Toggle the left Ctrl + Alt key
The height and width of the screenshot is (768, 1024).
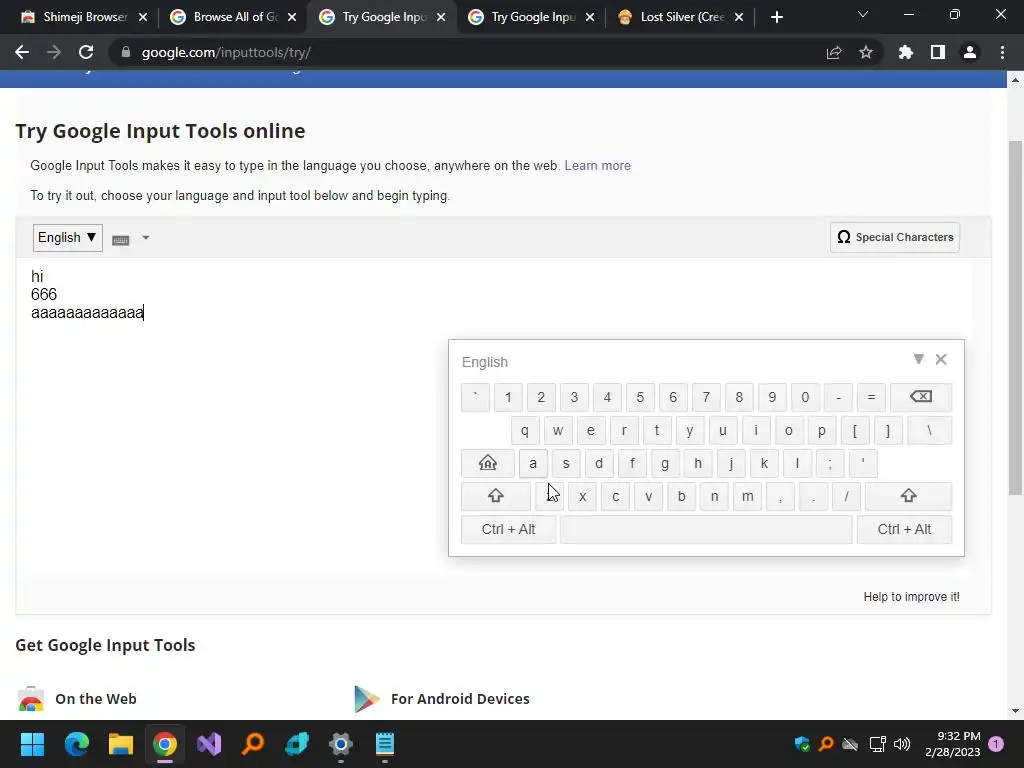click(x=508, y=530)
